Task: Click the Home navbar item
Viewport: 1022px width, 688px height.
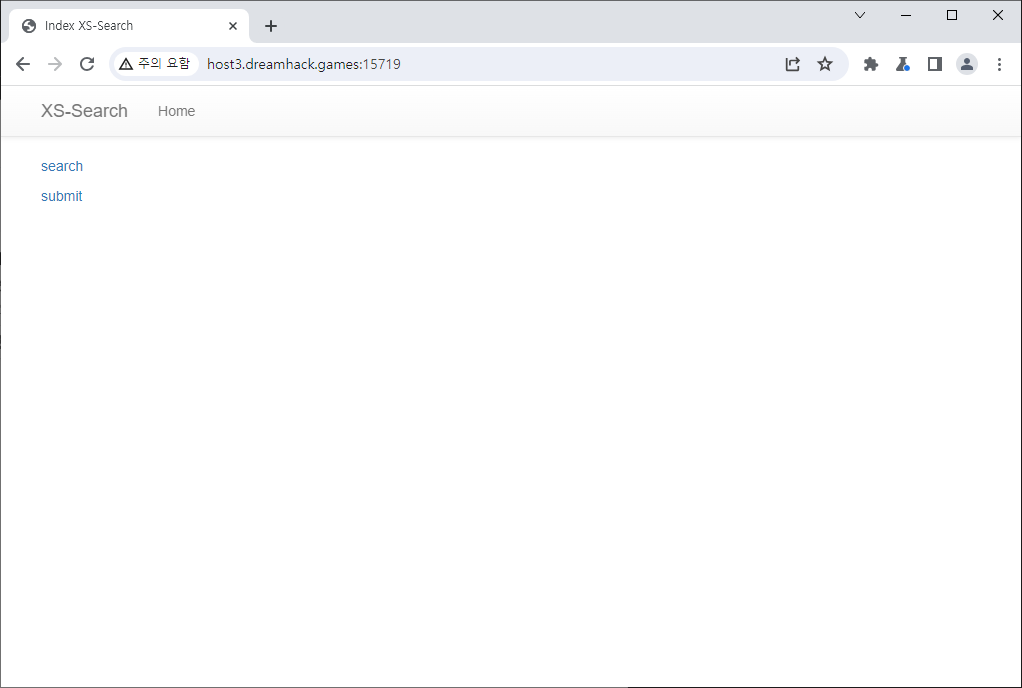Action: 176,111
